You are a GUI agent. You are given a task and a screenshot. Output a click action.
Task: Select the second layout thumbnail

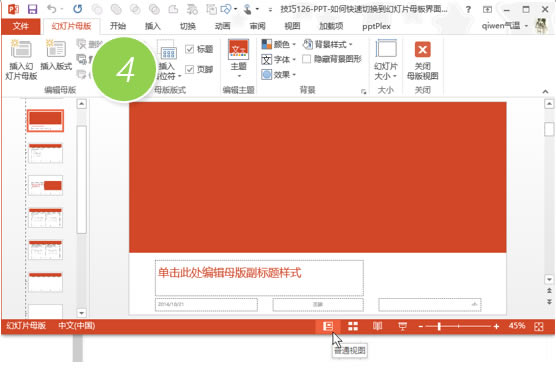[45, 153]
